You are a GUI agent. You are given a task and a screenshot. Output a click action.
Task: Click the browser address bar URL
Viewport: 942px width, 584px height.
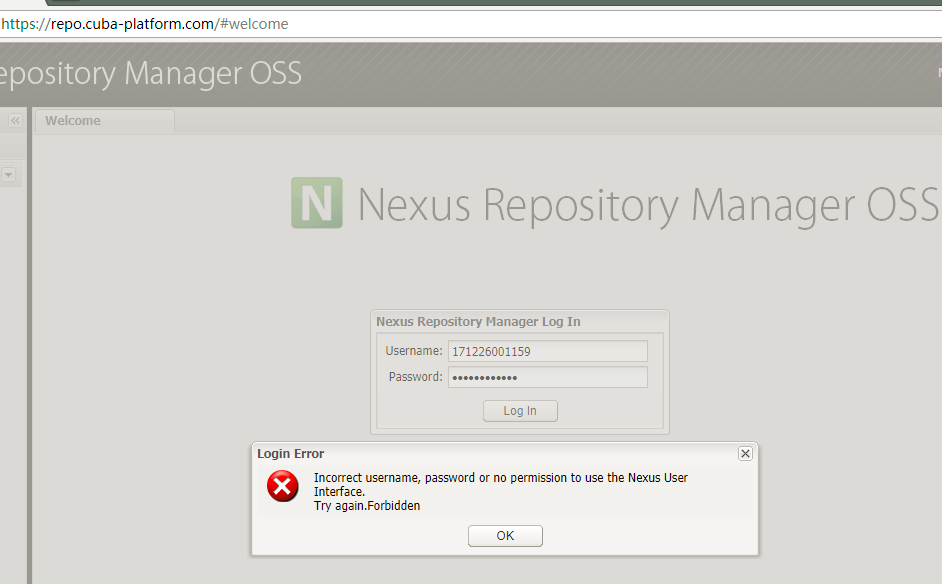click(x=145, y=24)
